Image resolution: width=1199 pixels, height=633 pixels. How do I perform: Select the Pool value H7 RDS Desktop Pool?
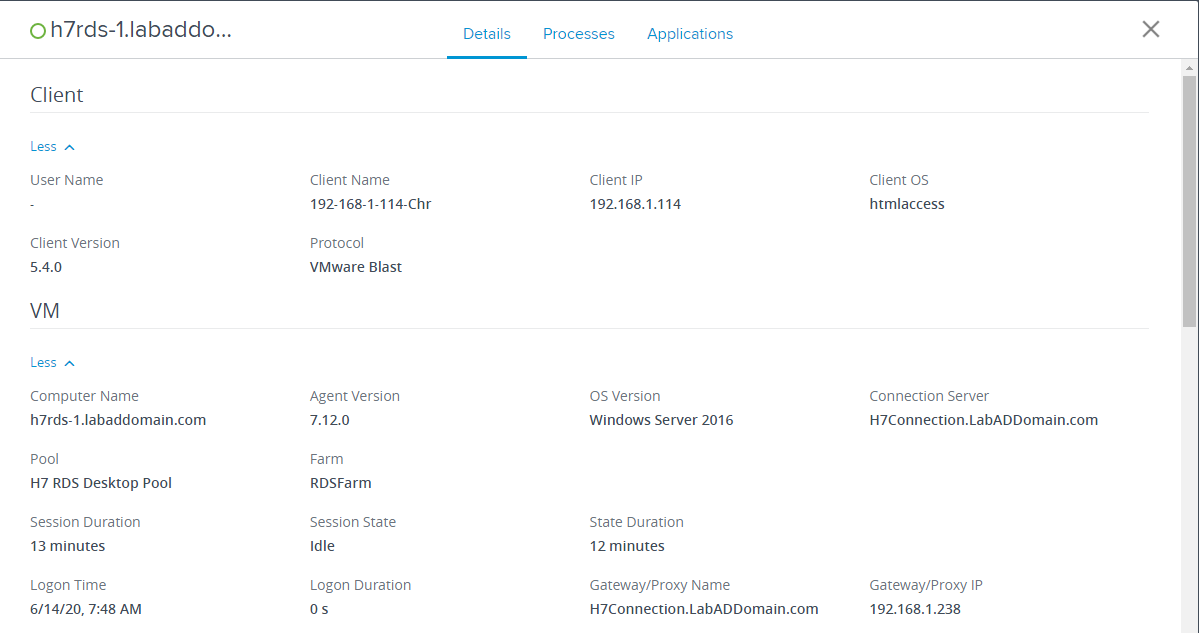click(101, 483)
